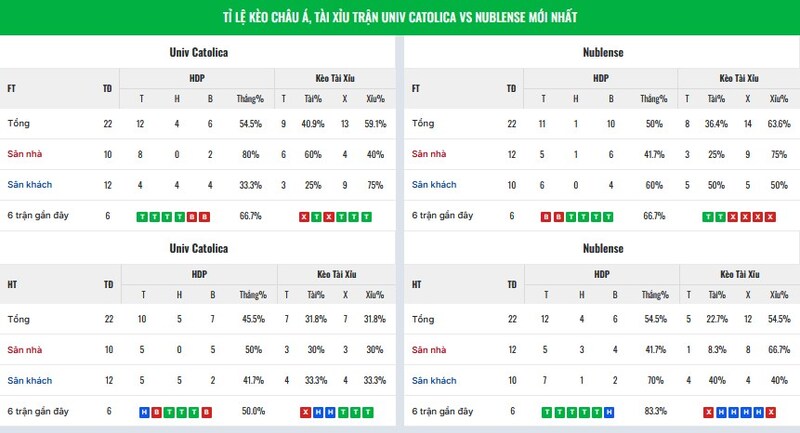
Task: Click the 6 trận gần đây label in Univ Catolica HT table
Action: coord(37,411)
